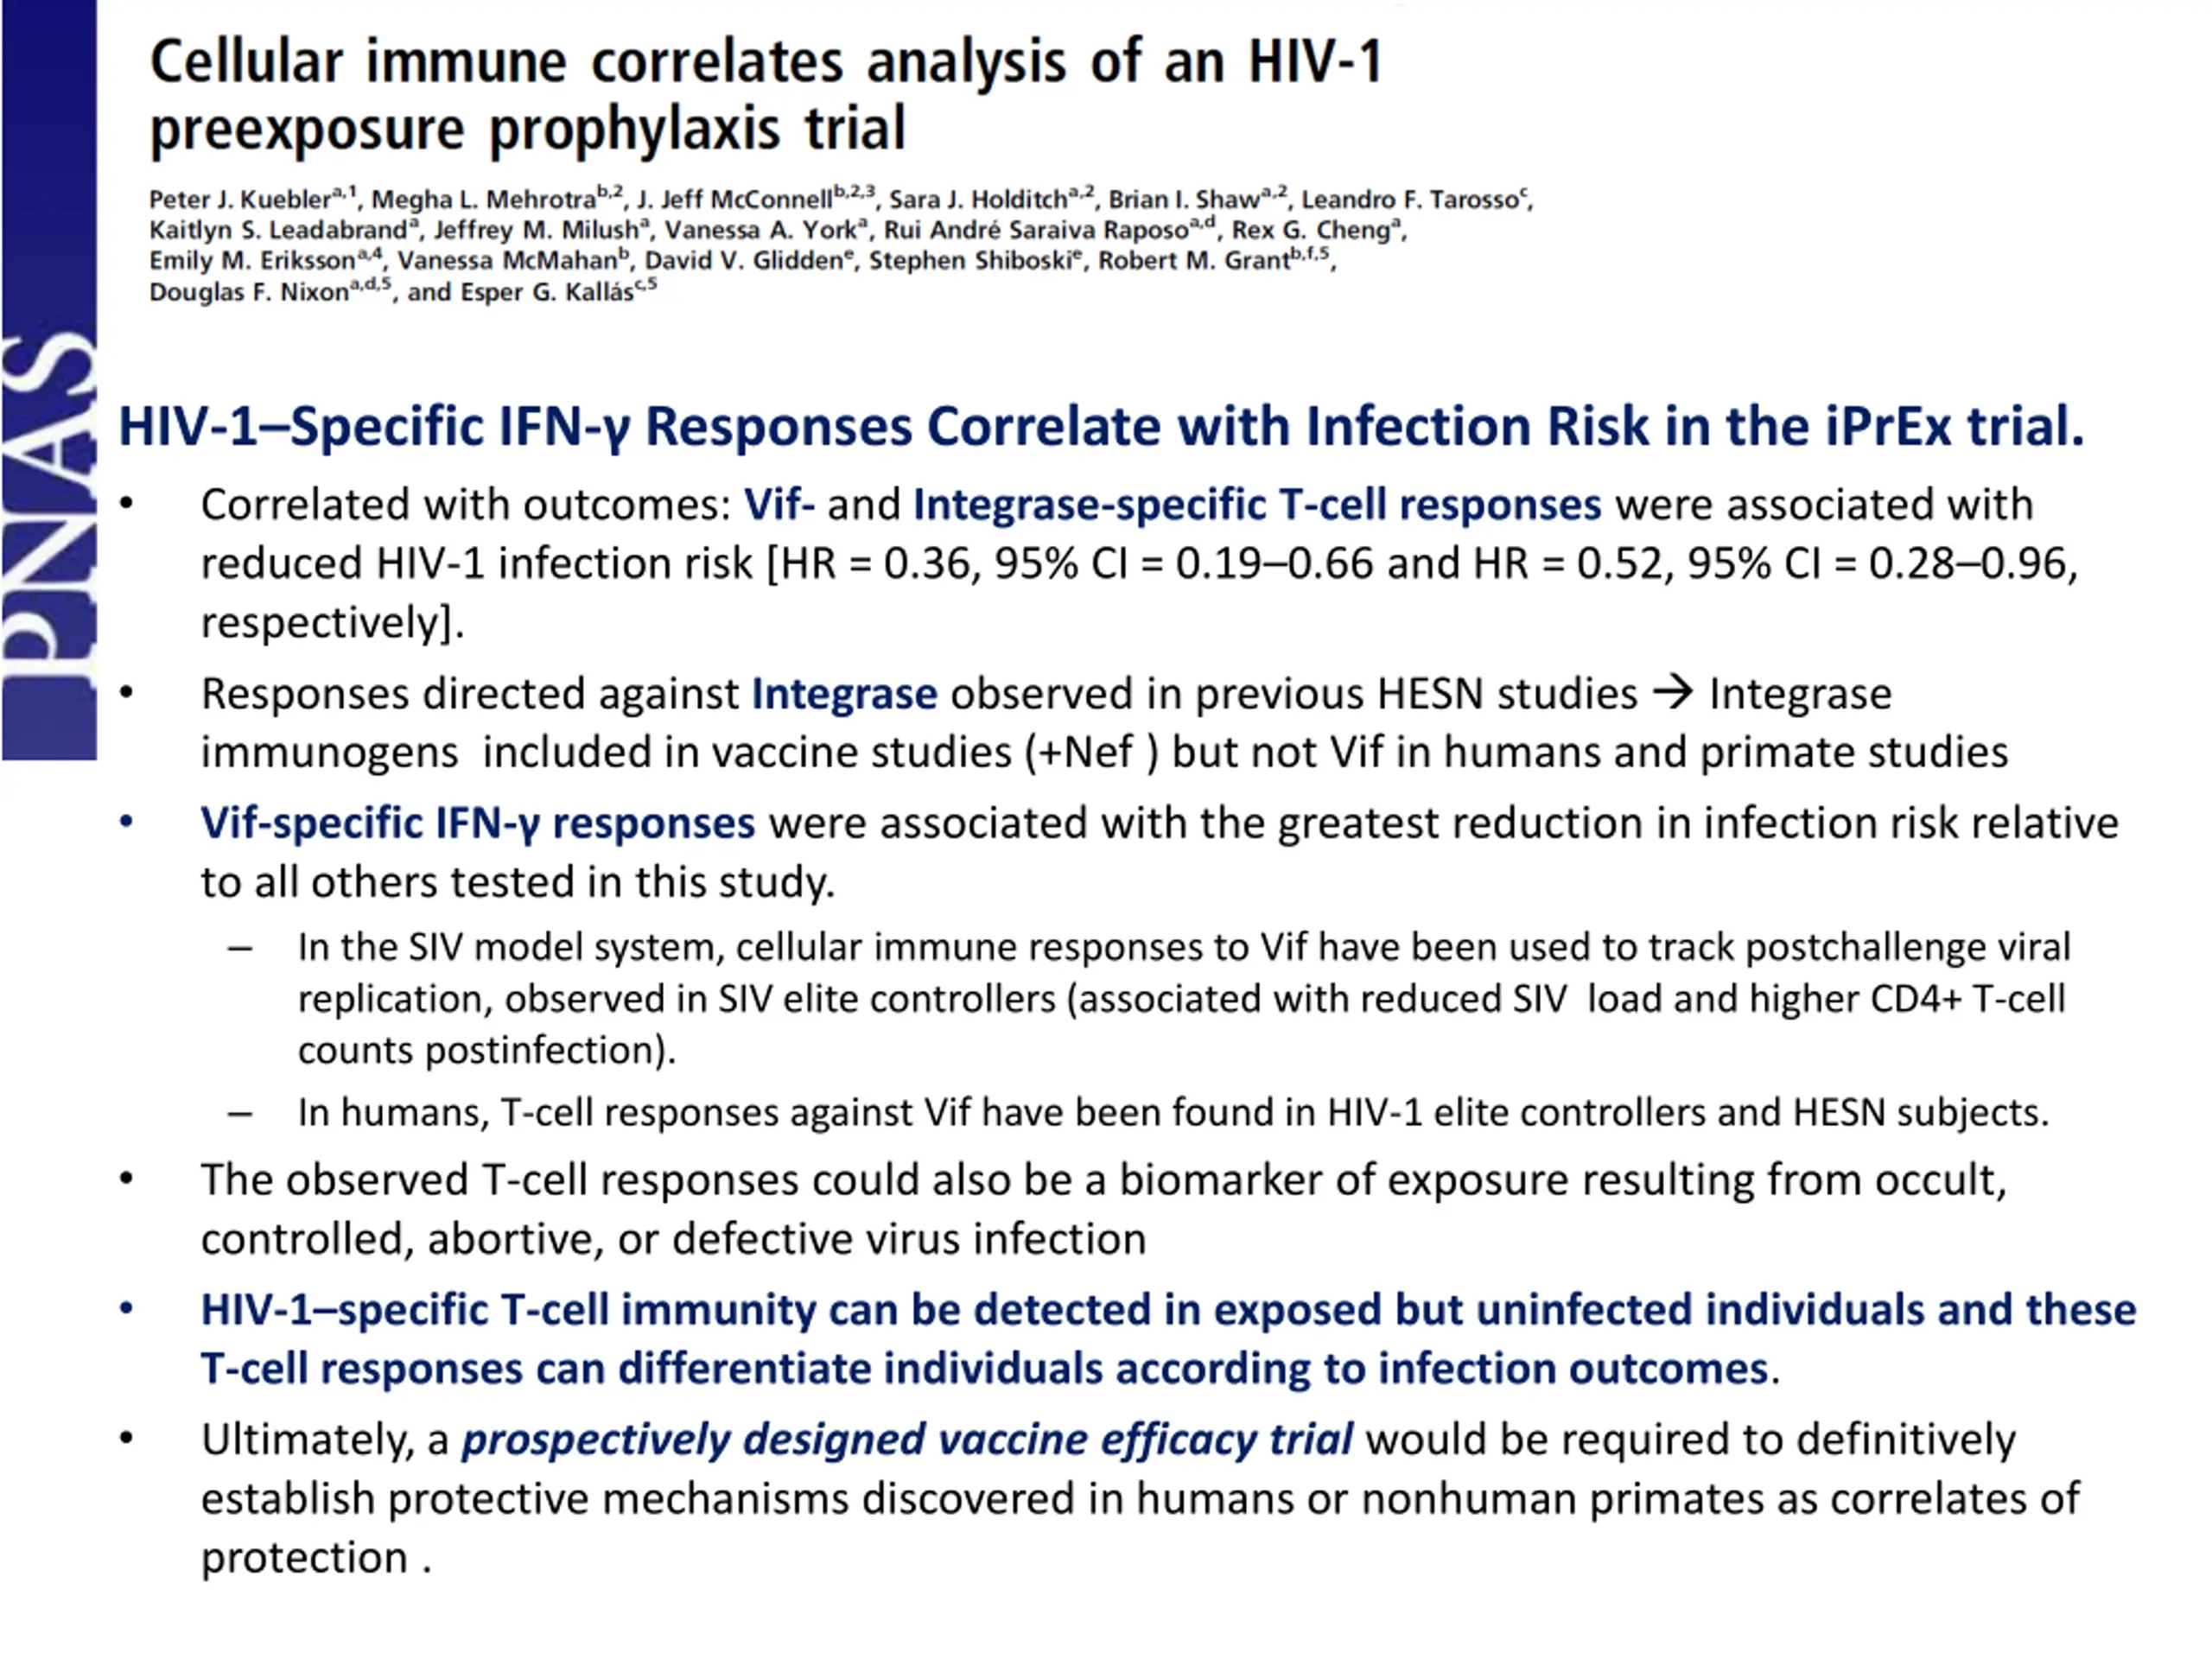The width and height of the screenshot is (2212, 1659).
Task: Click the blue heading about IFN-γ Responses
Action: coord(1101,426)
